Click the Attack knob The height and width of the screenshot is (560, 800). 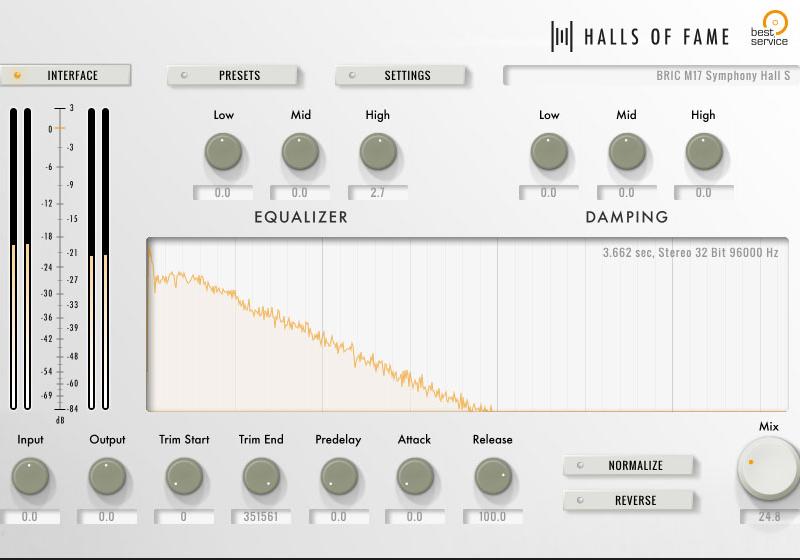click(415, 477)
